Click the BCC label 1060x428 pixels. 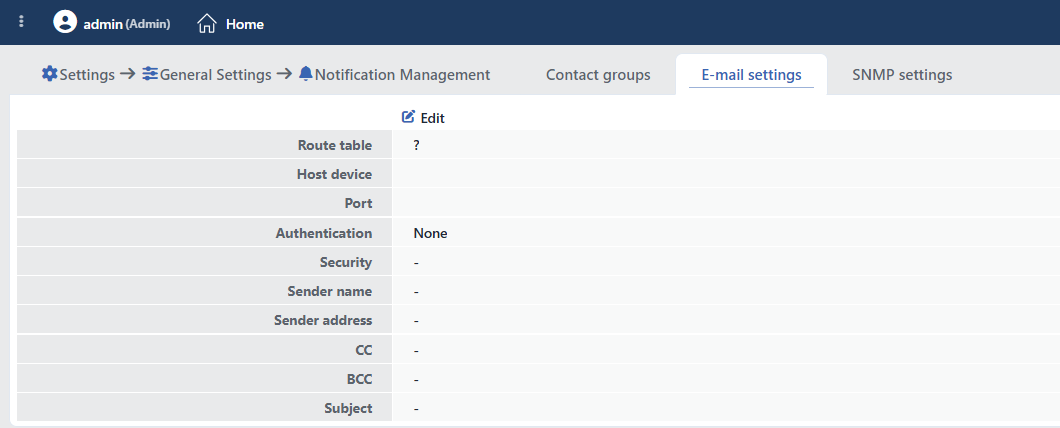[359, 379]
